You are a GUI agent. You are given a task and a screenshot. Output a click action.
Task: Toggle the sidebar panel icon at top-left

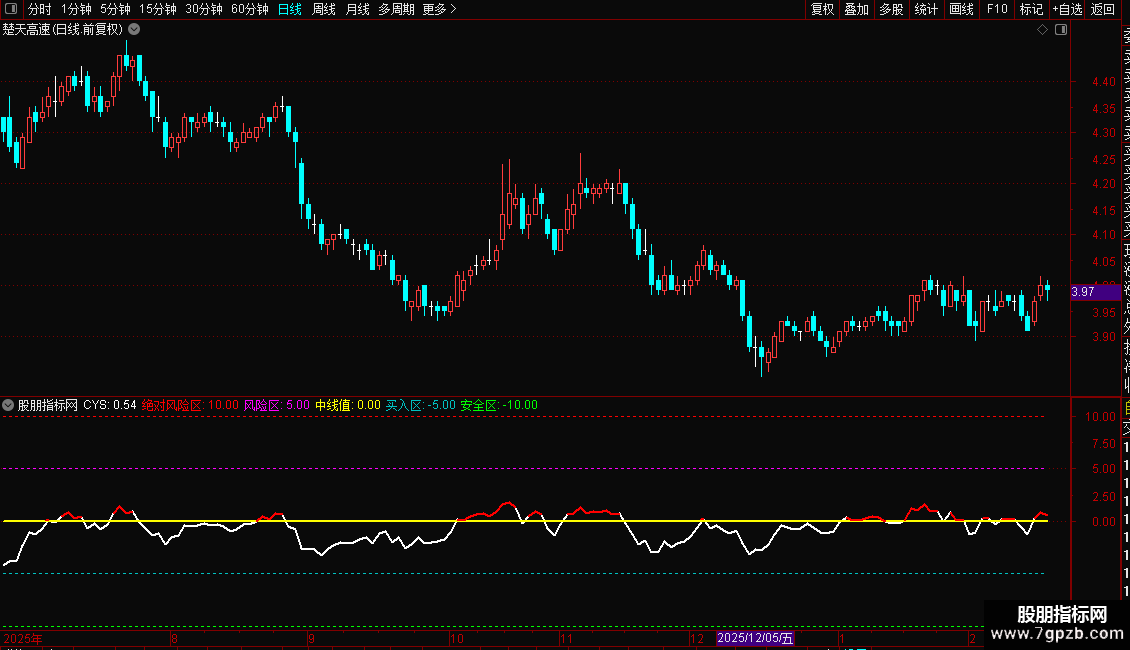pyautogui.click(x=11, y=9)
